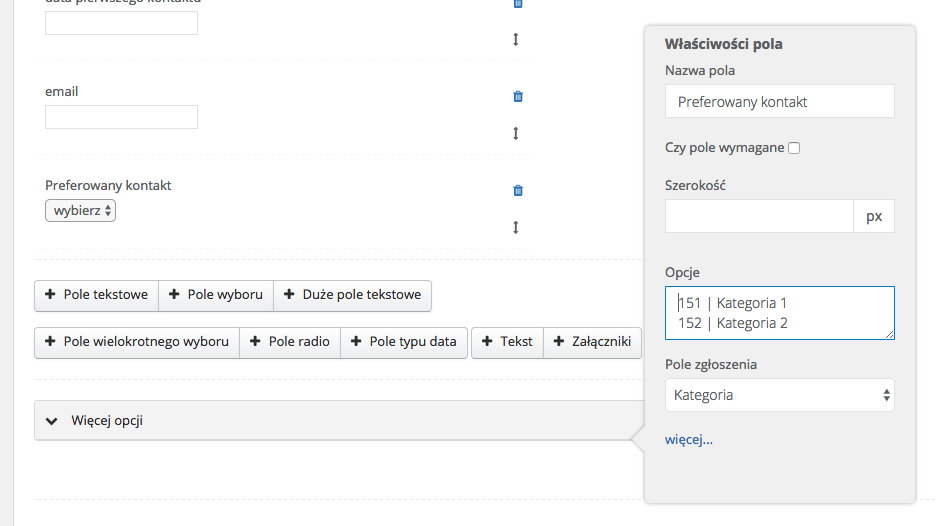Click the reorder arrow beside the email field
936x526 pixels.
pyautogui.click(x=516, y=133)
